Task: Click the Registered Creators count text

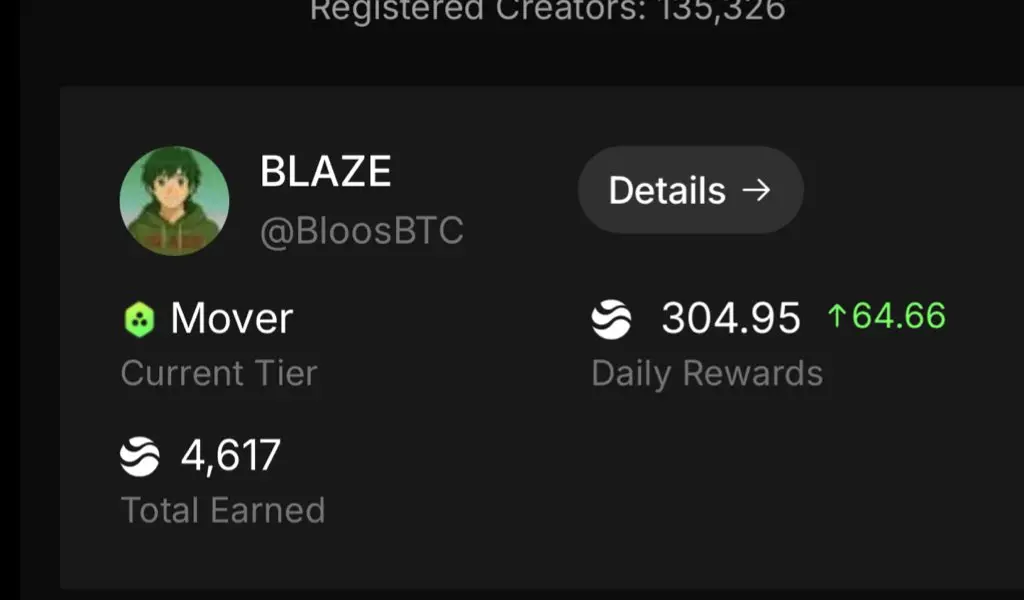Action: 547,10
